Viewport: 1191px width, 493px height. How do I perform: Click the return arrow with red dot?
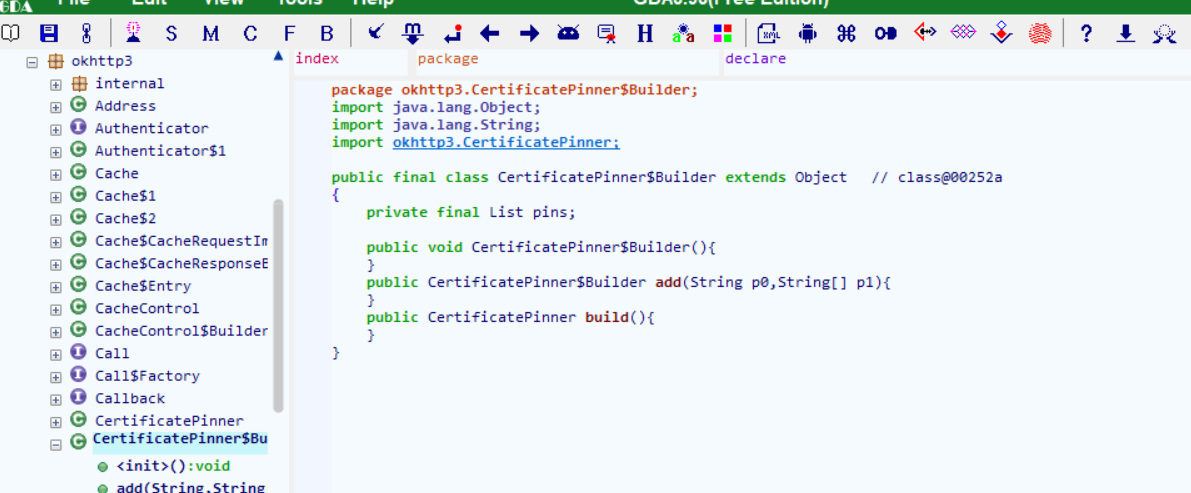click(x=453, y=33)
